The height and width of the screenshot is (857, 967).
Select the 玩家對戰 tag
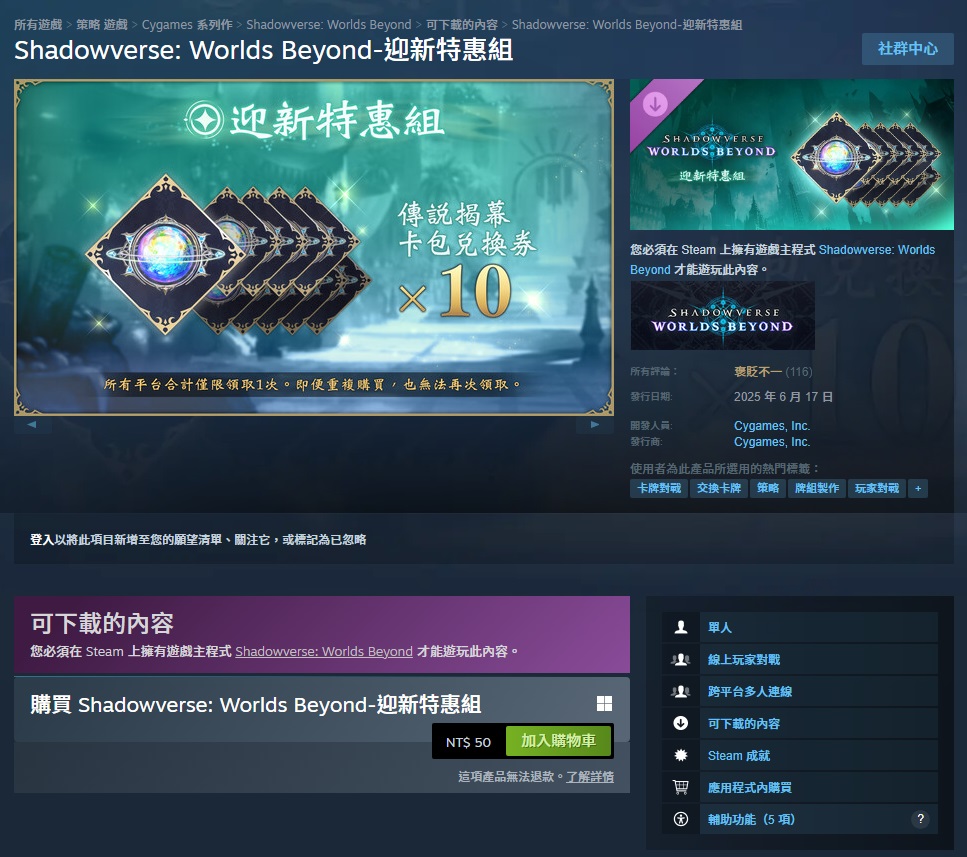pos(876,488)
